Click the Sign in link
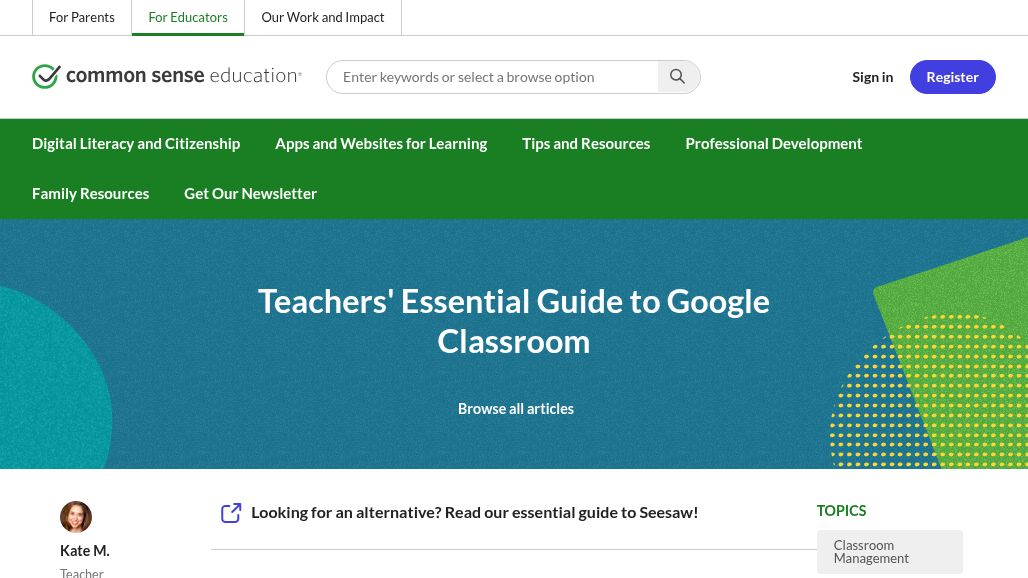Image resolution: width=1028 pixels, height=578 pixels. [x=873, y=77]
